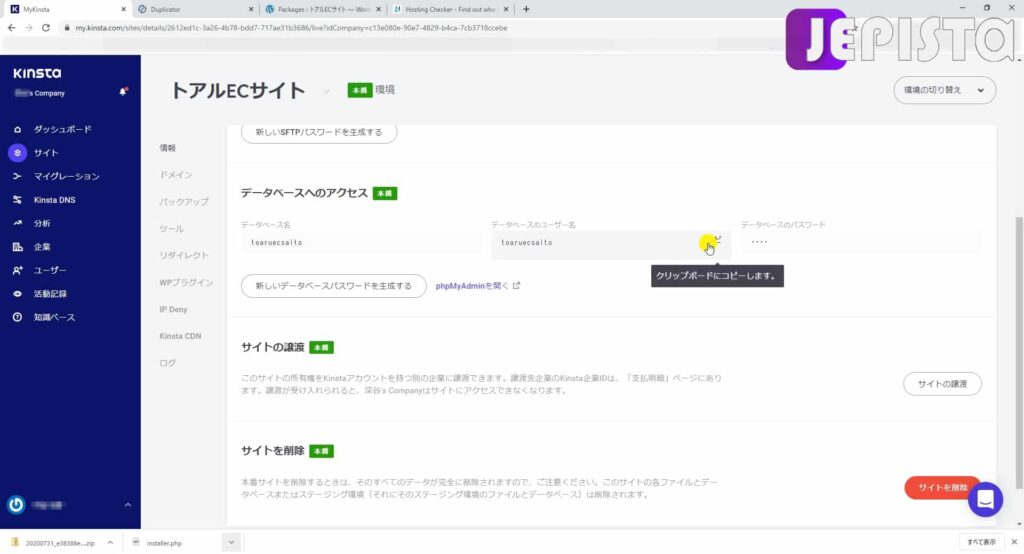1024x554 pixels.
Task: Click the knowledge base question icon
Action: (18, 318)
